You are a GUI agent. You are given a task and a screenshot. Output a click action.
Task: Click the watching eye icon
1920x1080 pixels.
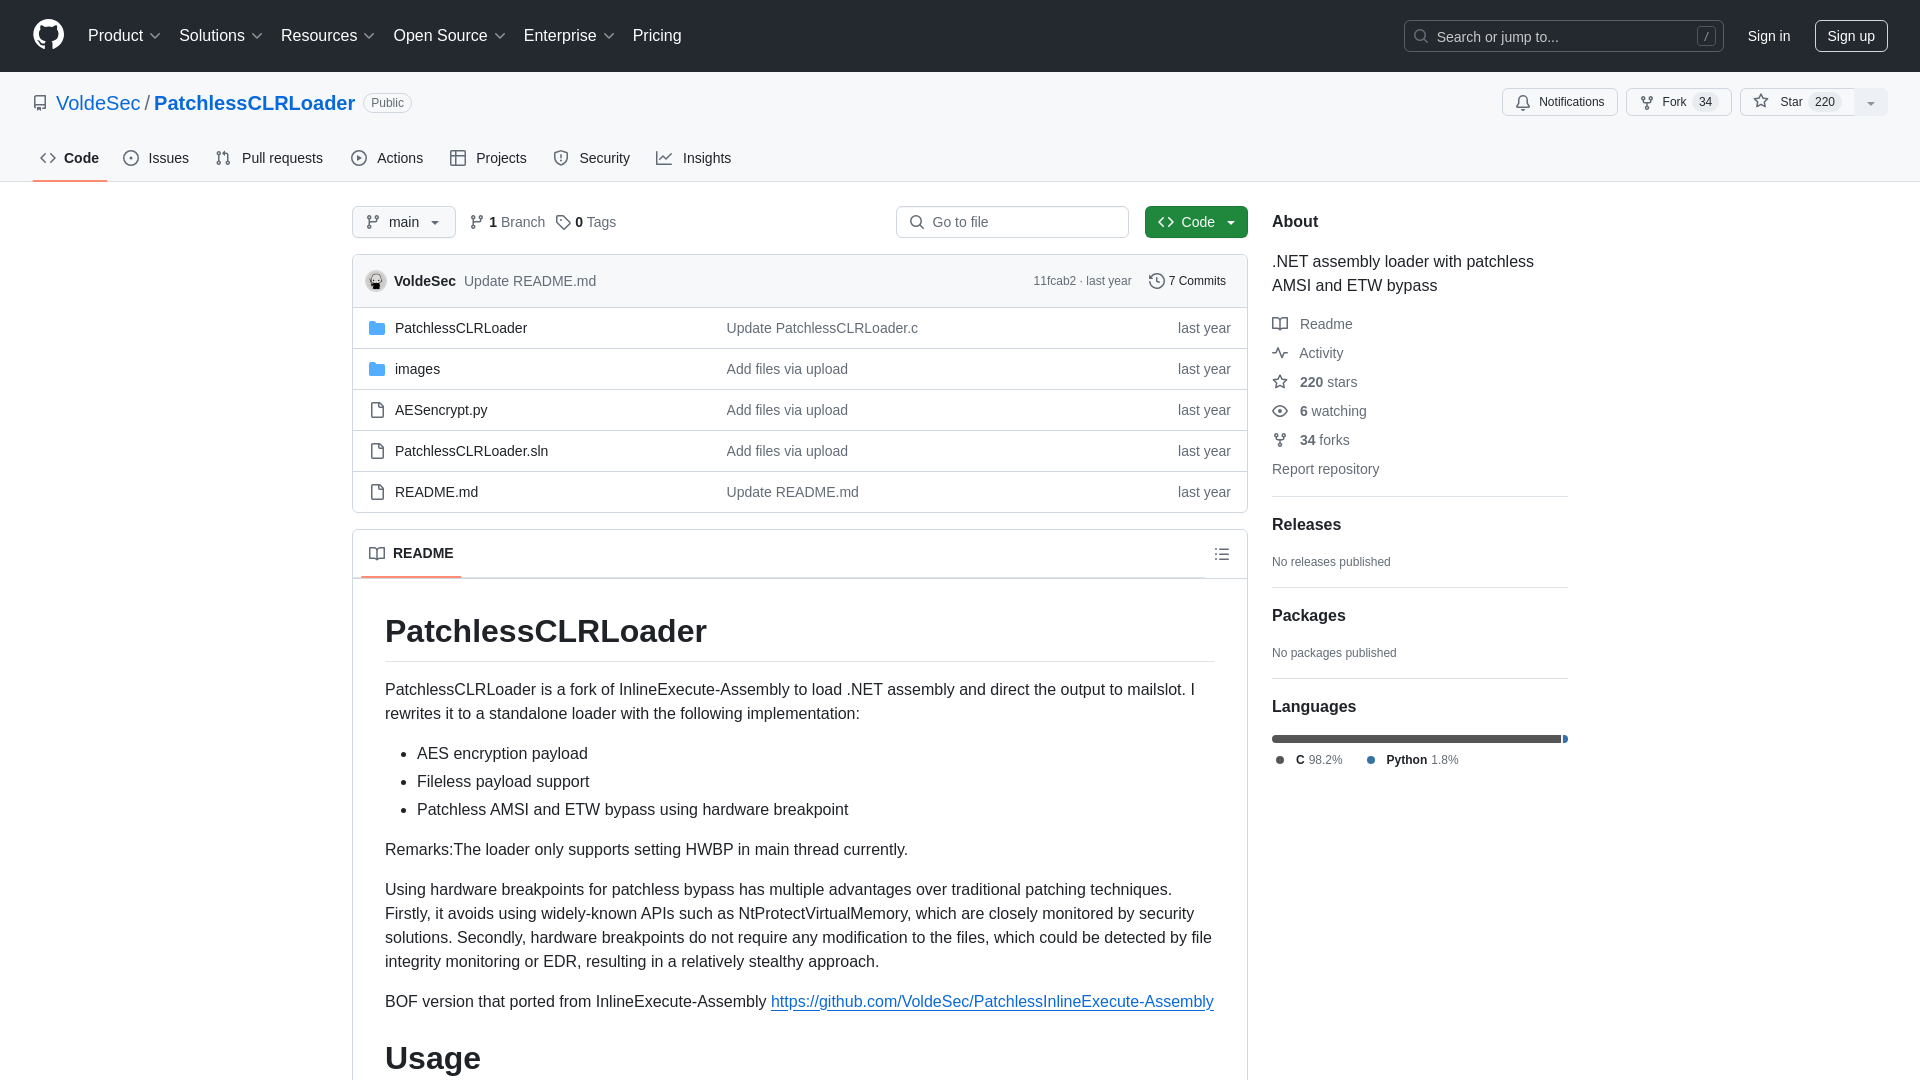(x=1280, y=411)
